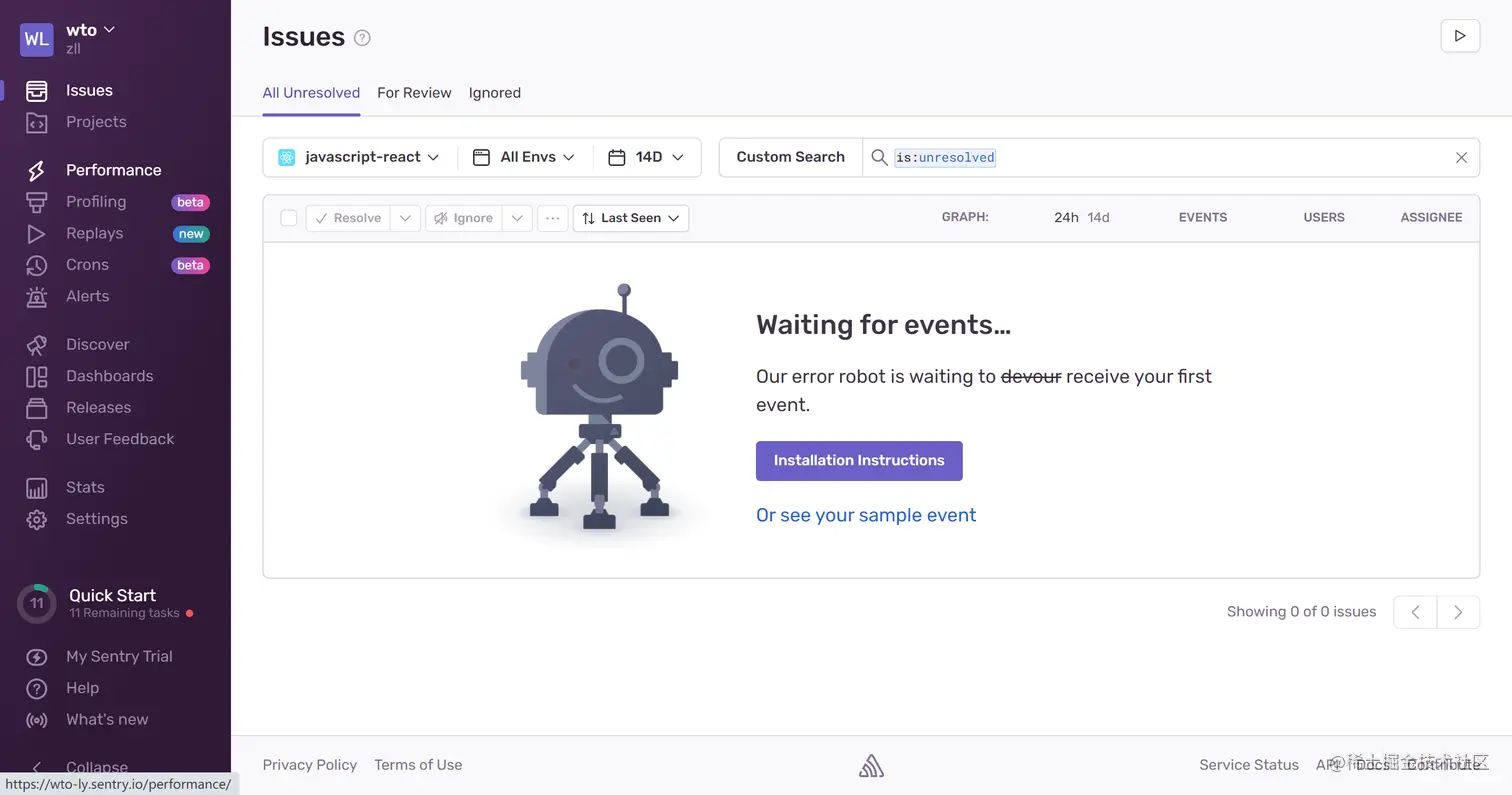Click My Sentry Trial lightning icon
This screenshot has height=795, width=1512.
[x=36, y=657]
